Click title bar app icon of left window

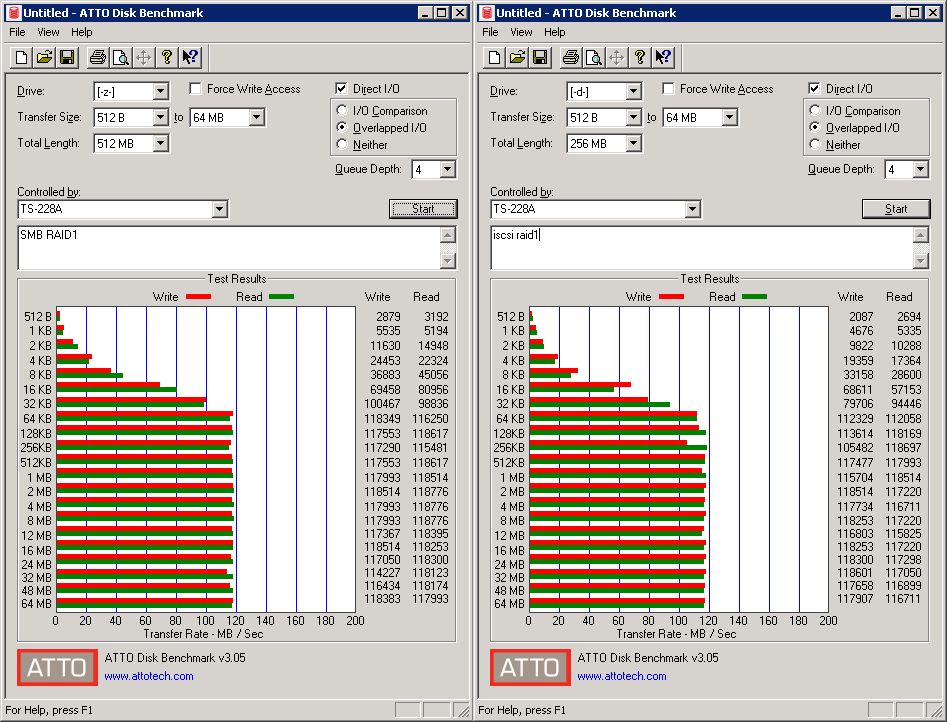14,13
